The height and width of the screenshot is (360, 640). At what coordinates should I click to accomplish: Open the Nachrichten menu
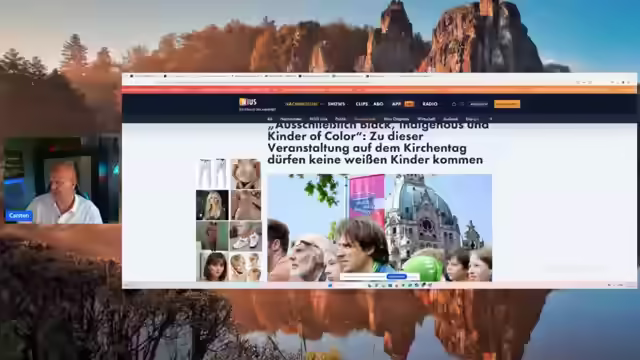click(x=302, y=104)
